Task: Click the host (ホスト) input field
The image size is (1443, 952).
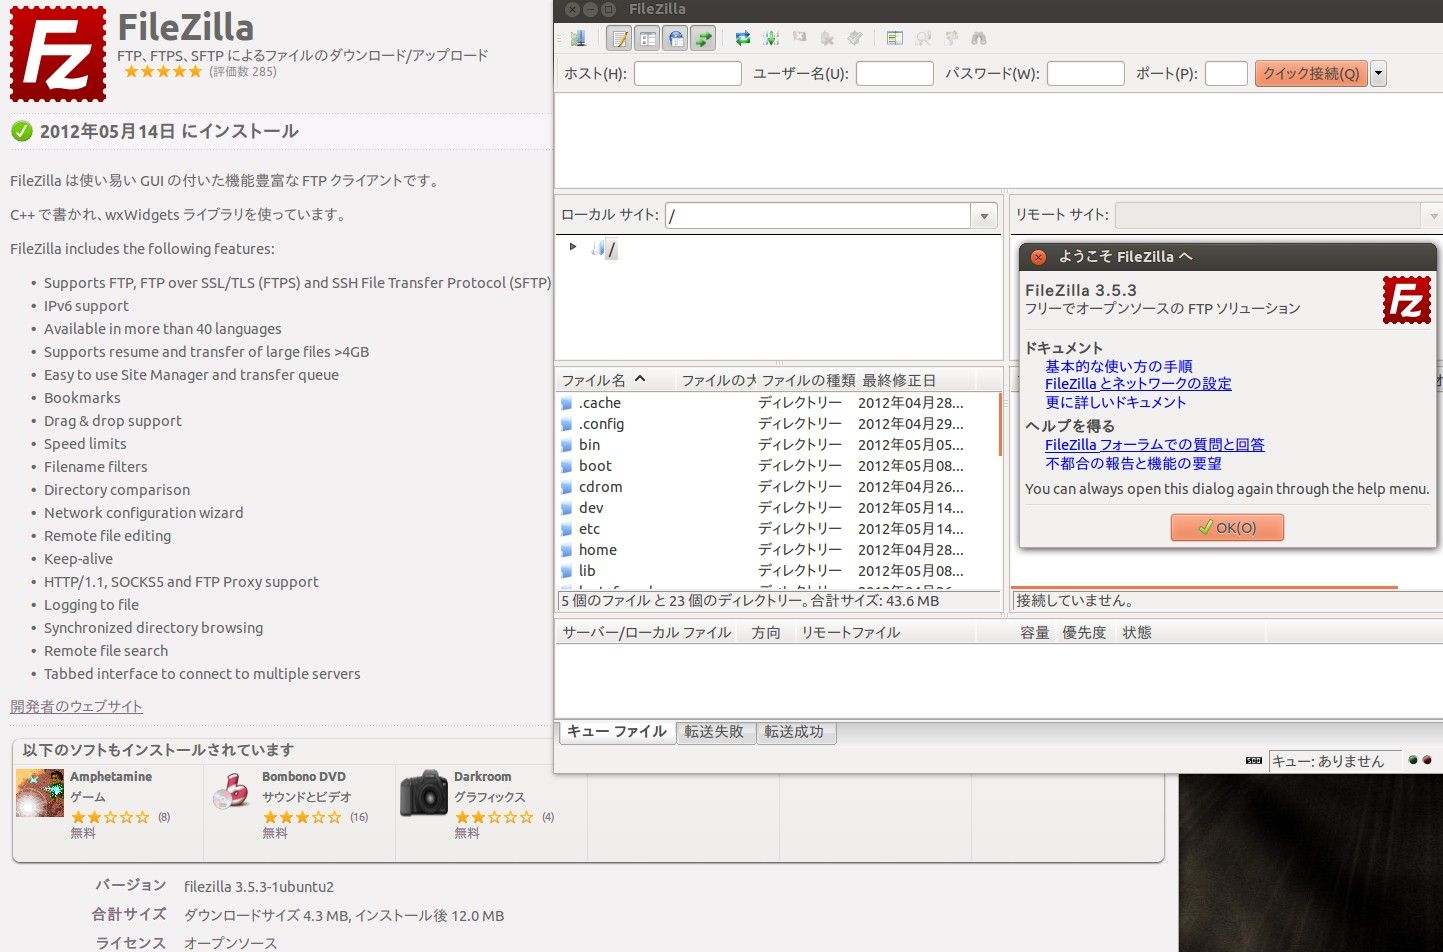Action: point(688,74)
